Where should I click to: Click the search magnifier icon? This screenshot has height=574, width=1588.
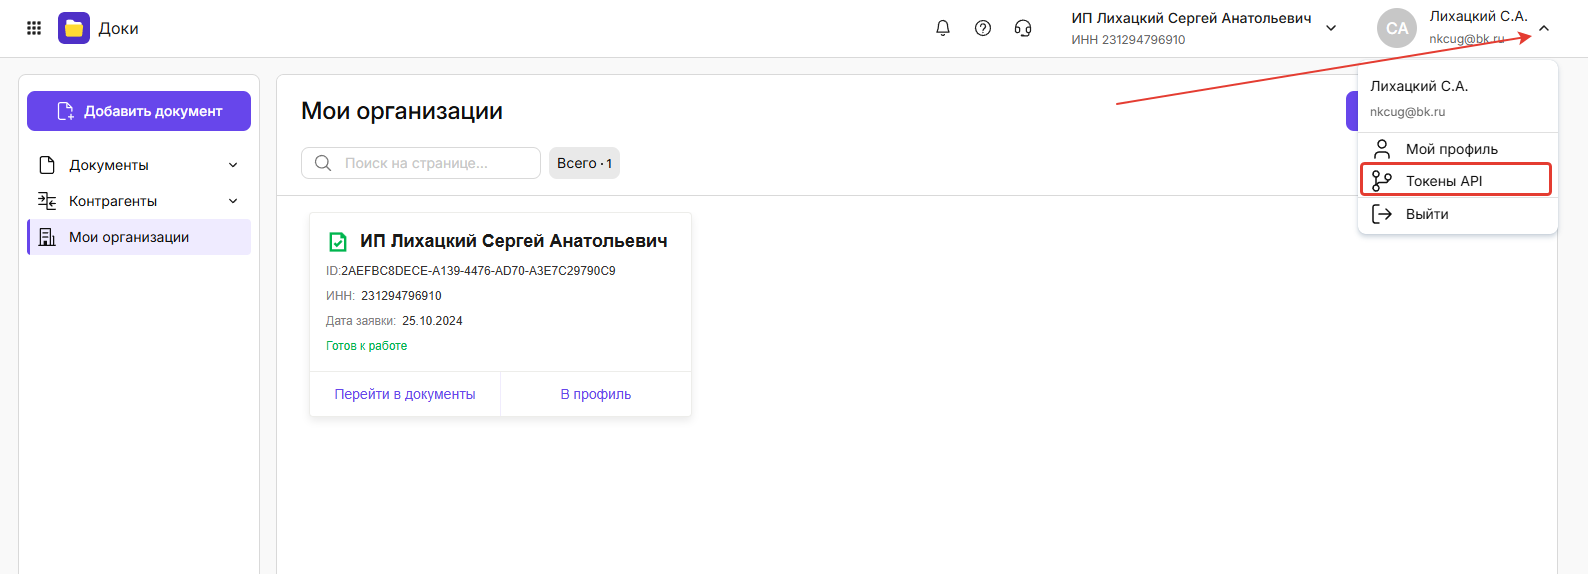[323, 163]
